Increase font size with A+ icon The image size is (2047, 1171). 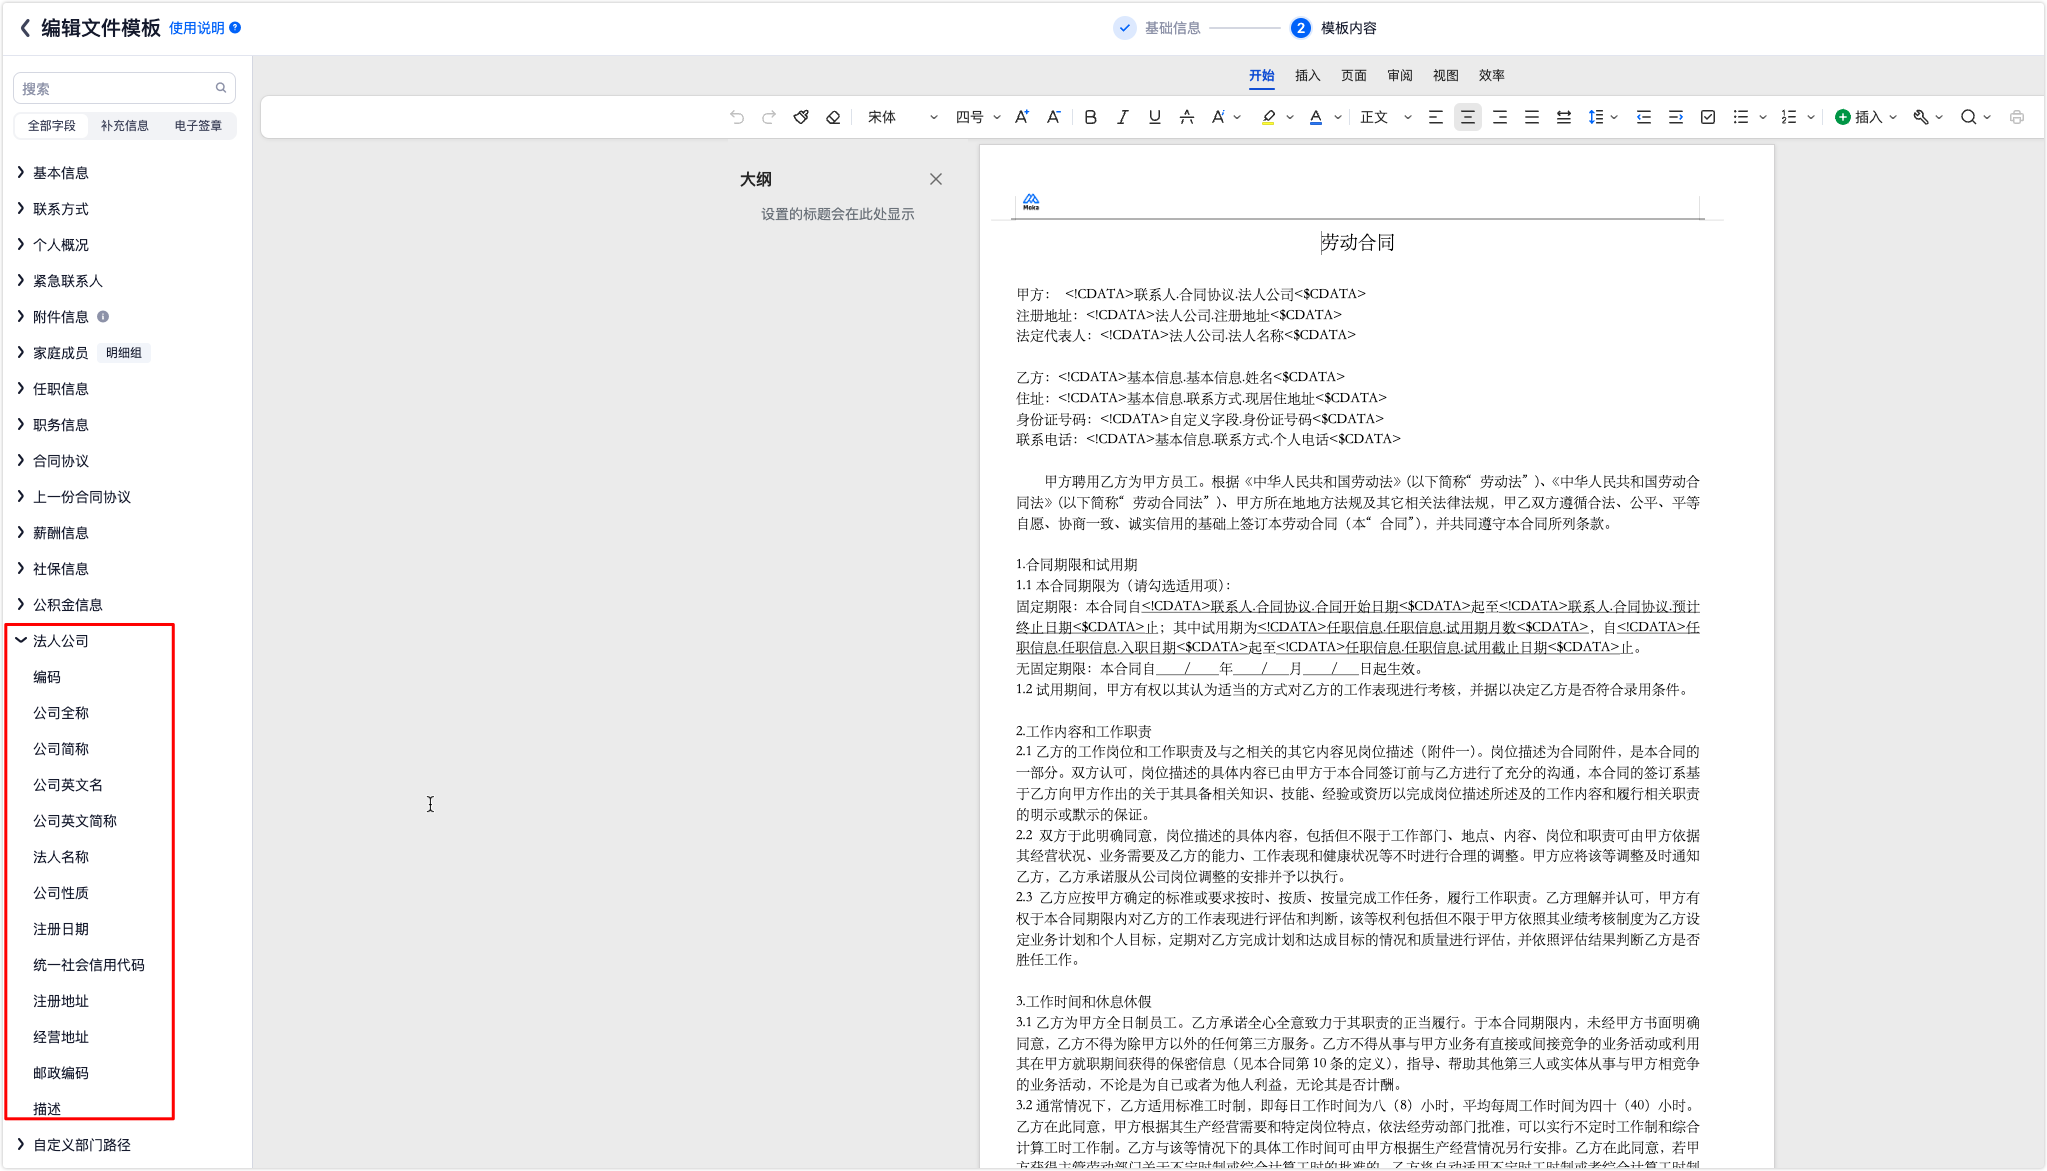[1021, 117]
